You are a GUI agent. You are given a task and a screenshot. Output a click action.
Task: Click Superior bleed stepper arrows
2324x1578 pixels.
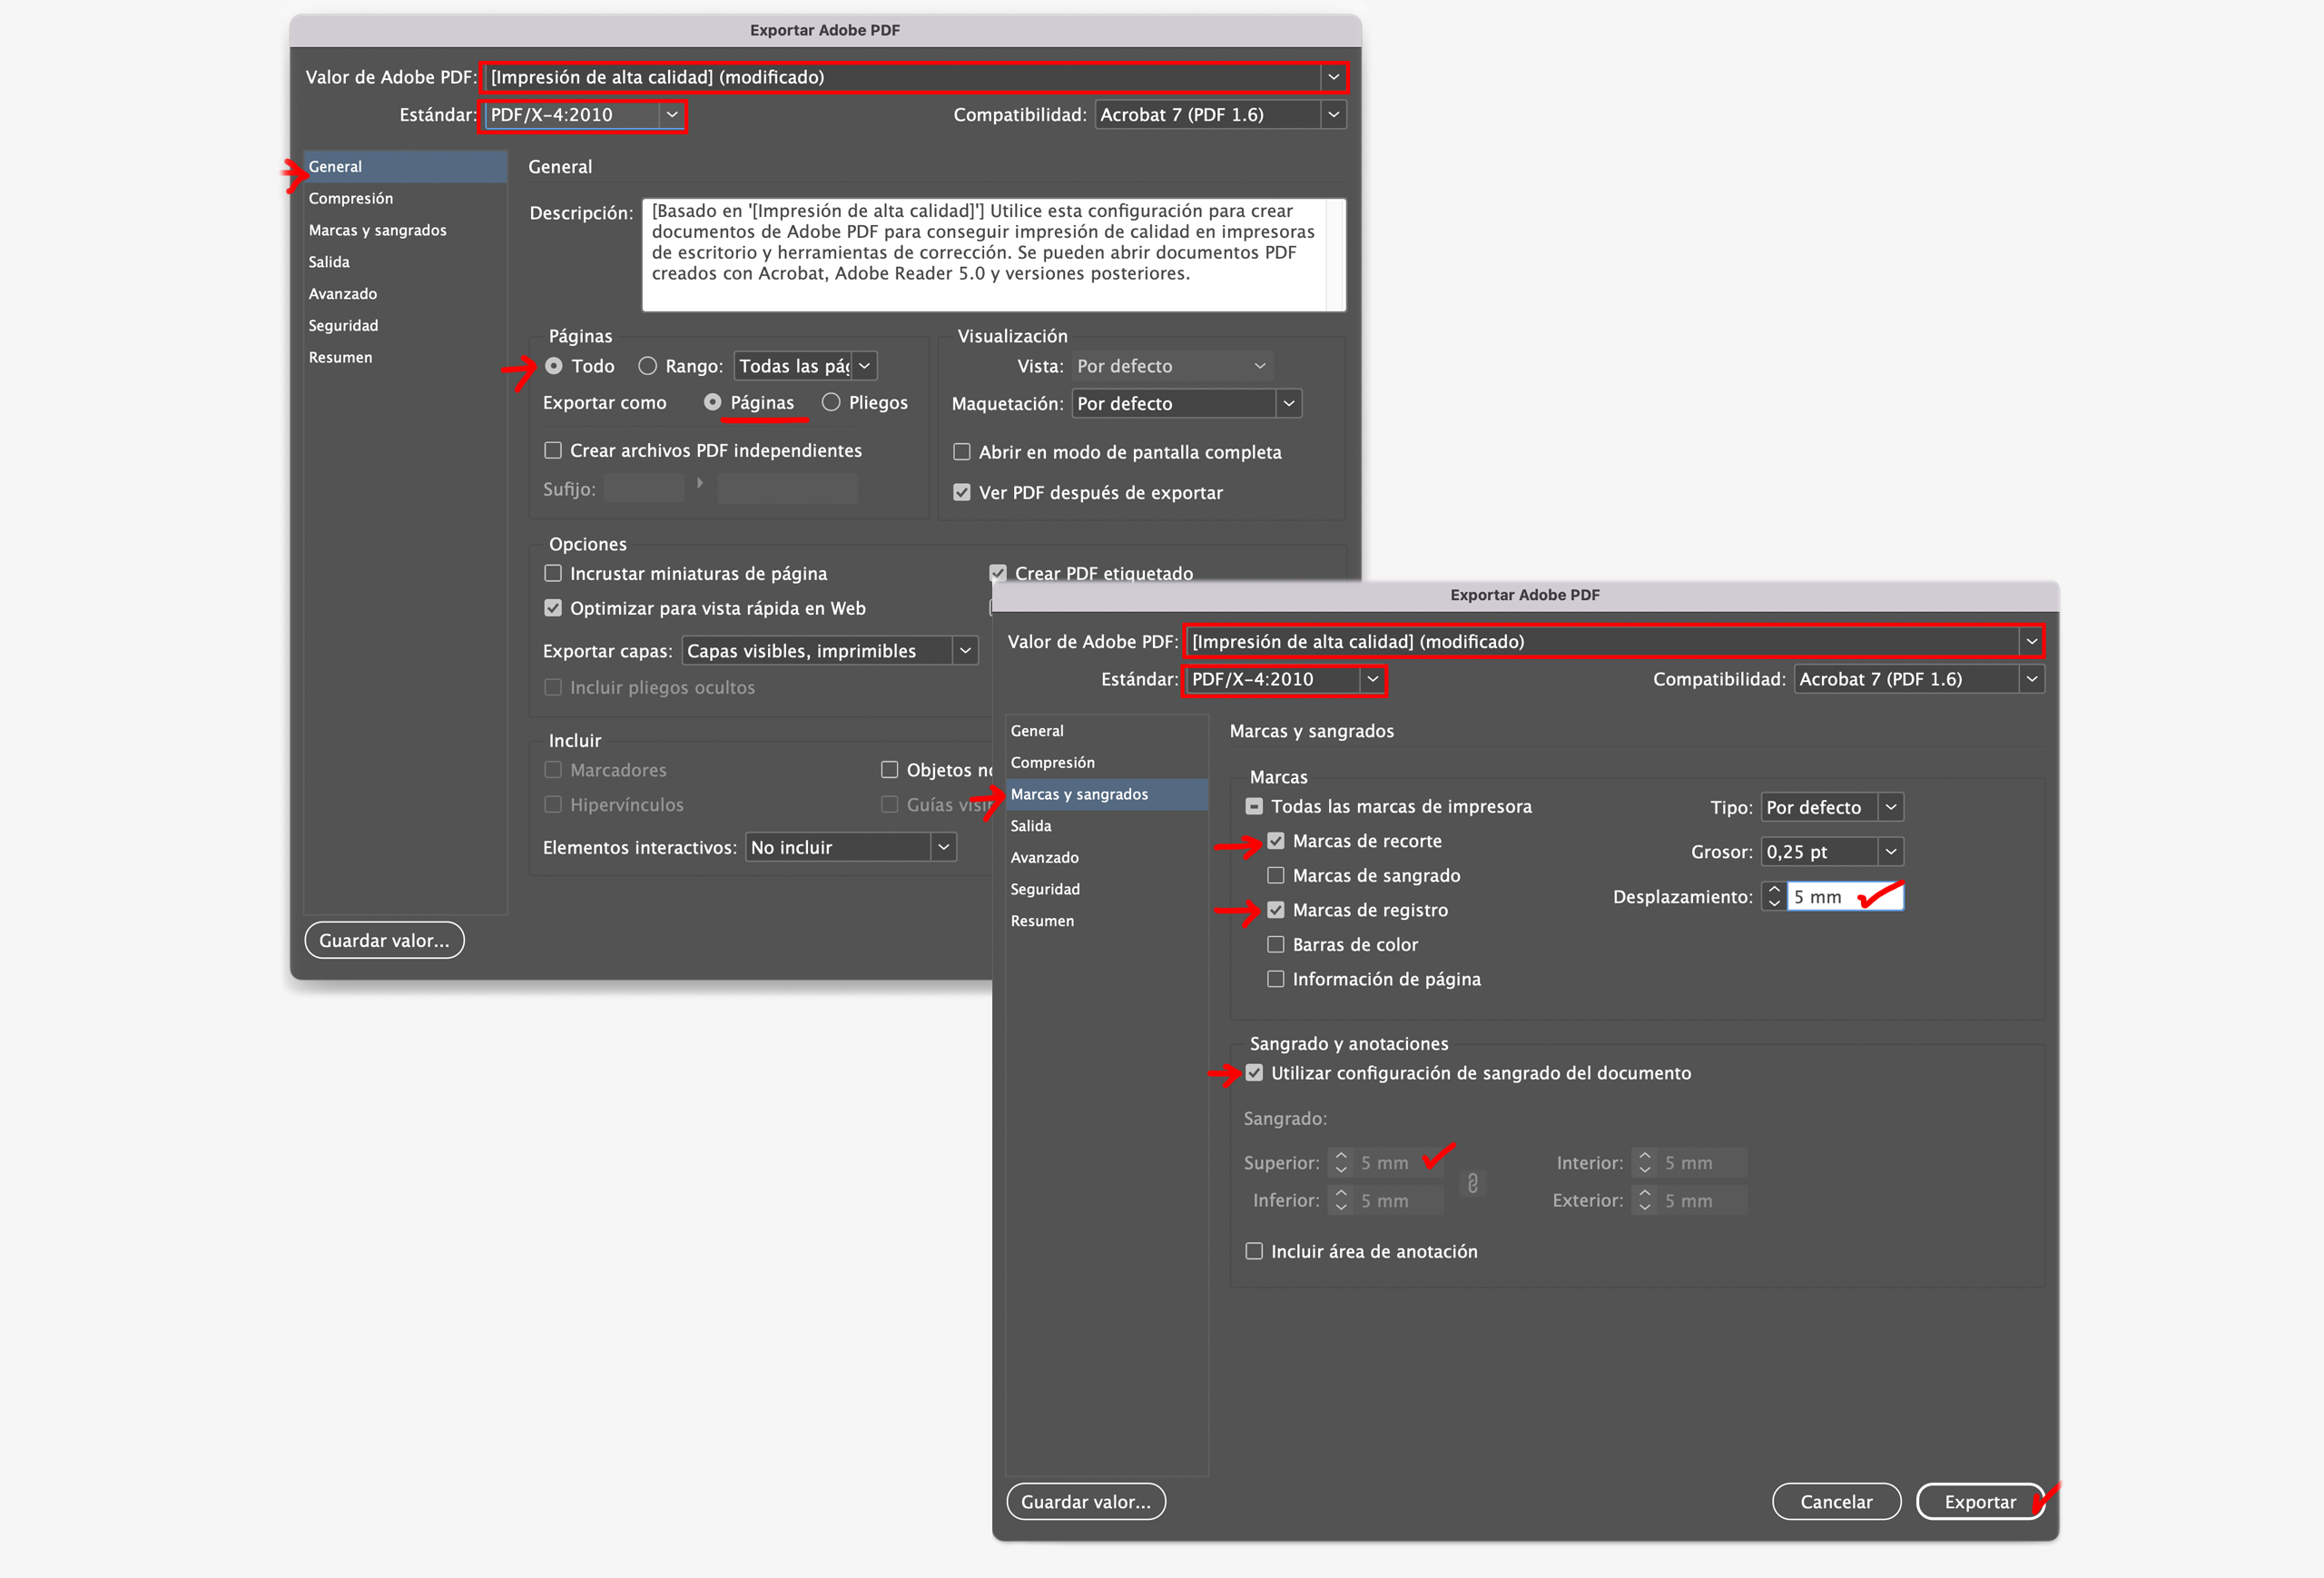[x=1341, y=1163]
